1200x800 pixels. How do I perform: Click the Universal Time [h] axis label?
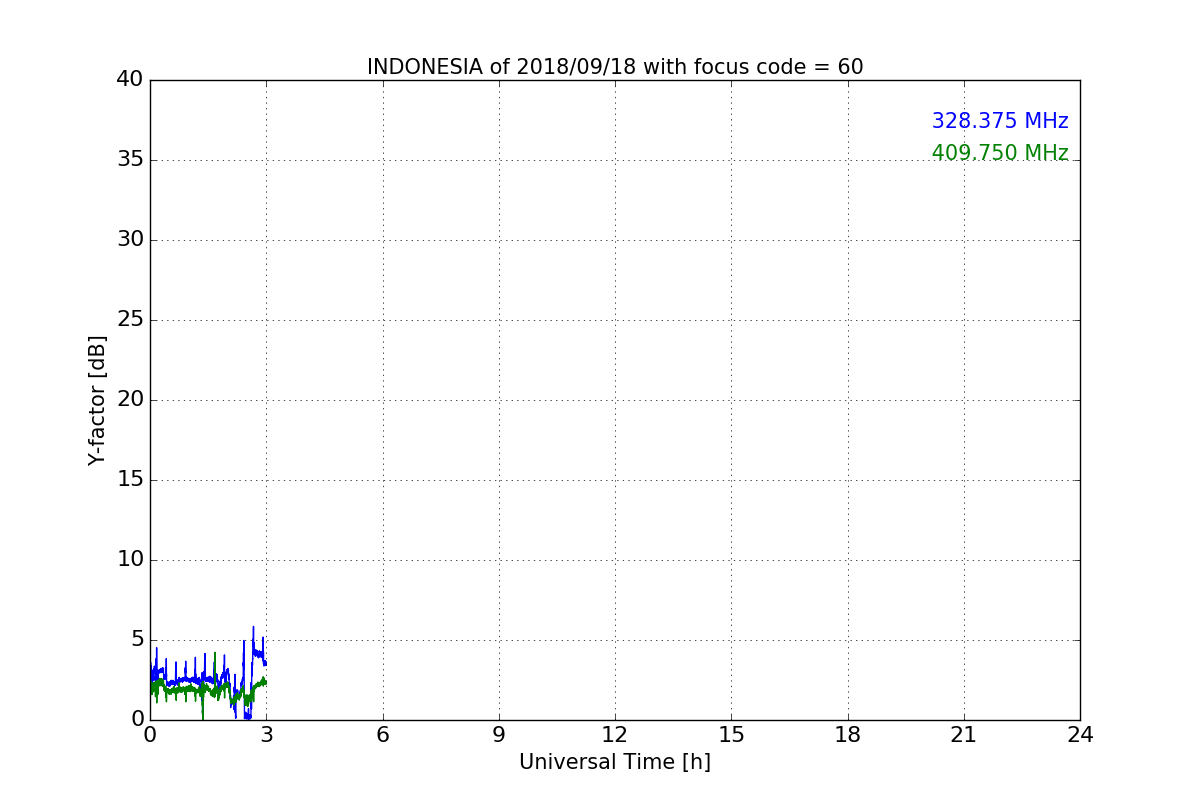[x=615, y=762]
